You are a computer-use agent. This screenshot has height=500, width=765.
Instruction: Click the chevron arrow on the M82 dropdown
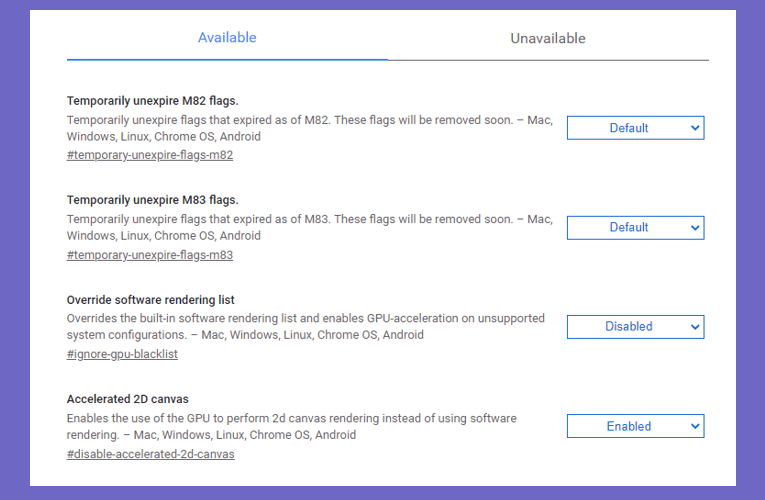pyautogui.click(x=695, y=128)
